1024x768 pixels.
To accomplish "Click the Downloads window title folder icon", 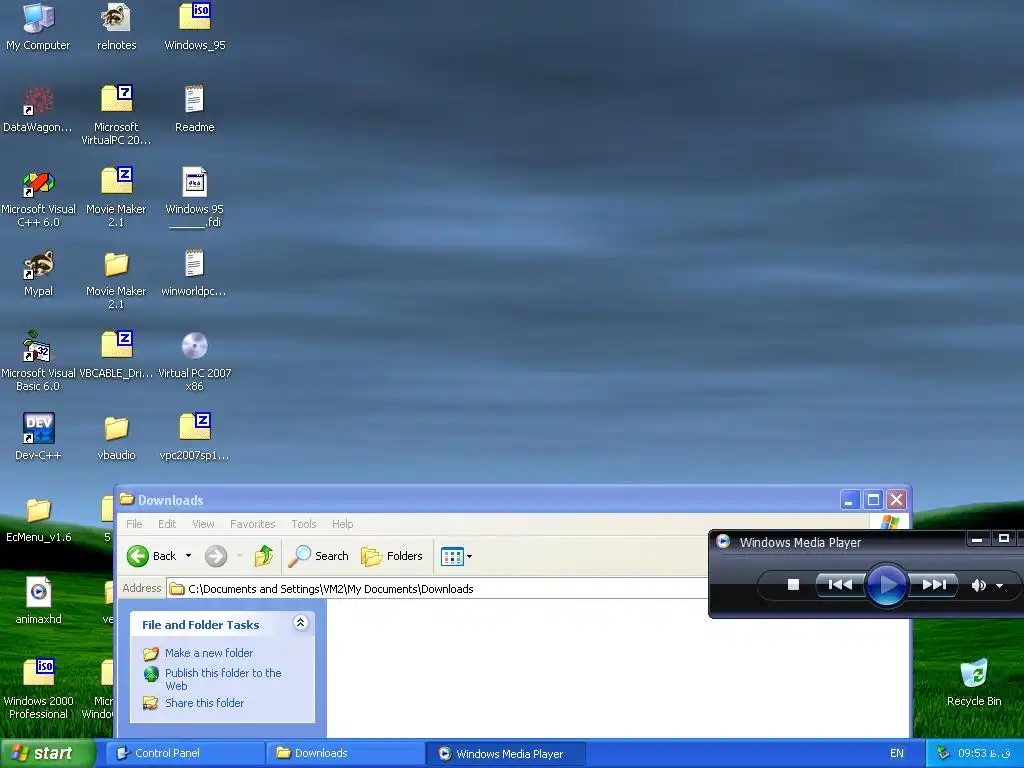I will [x=127, y=500].
